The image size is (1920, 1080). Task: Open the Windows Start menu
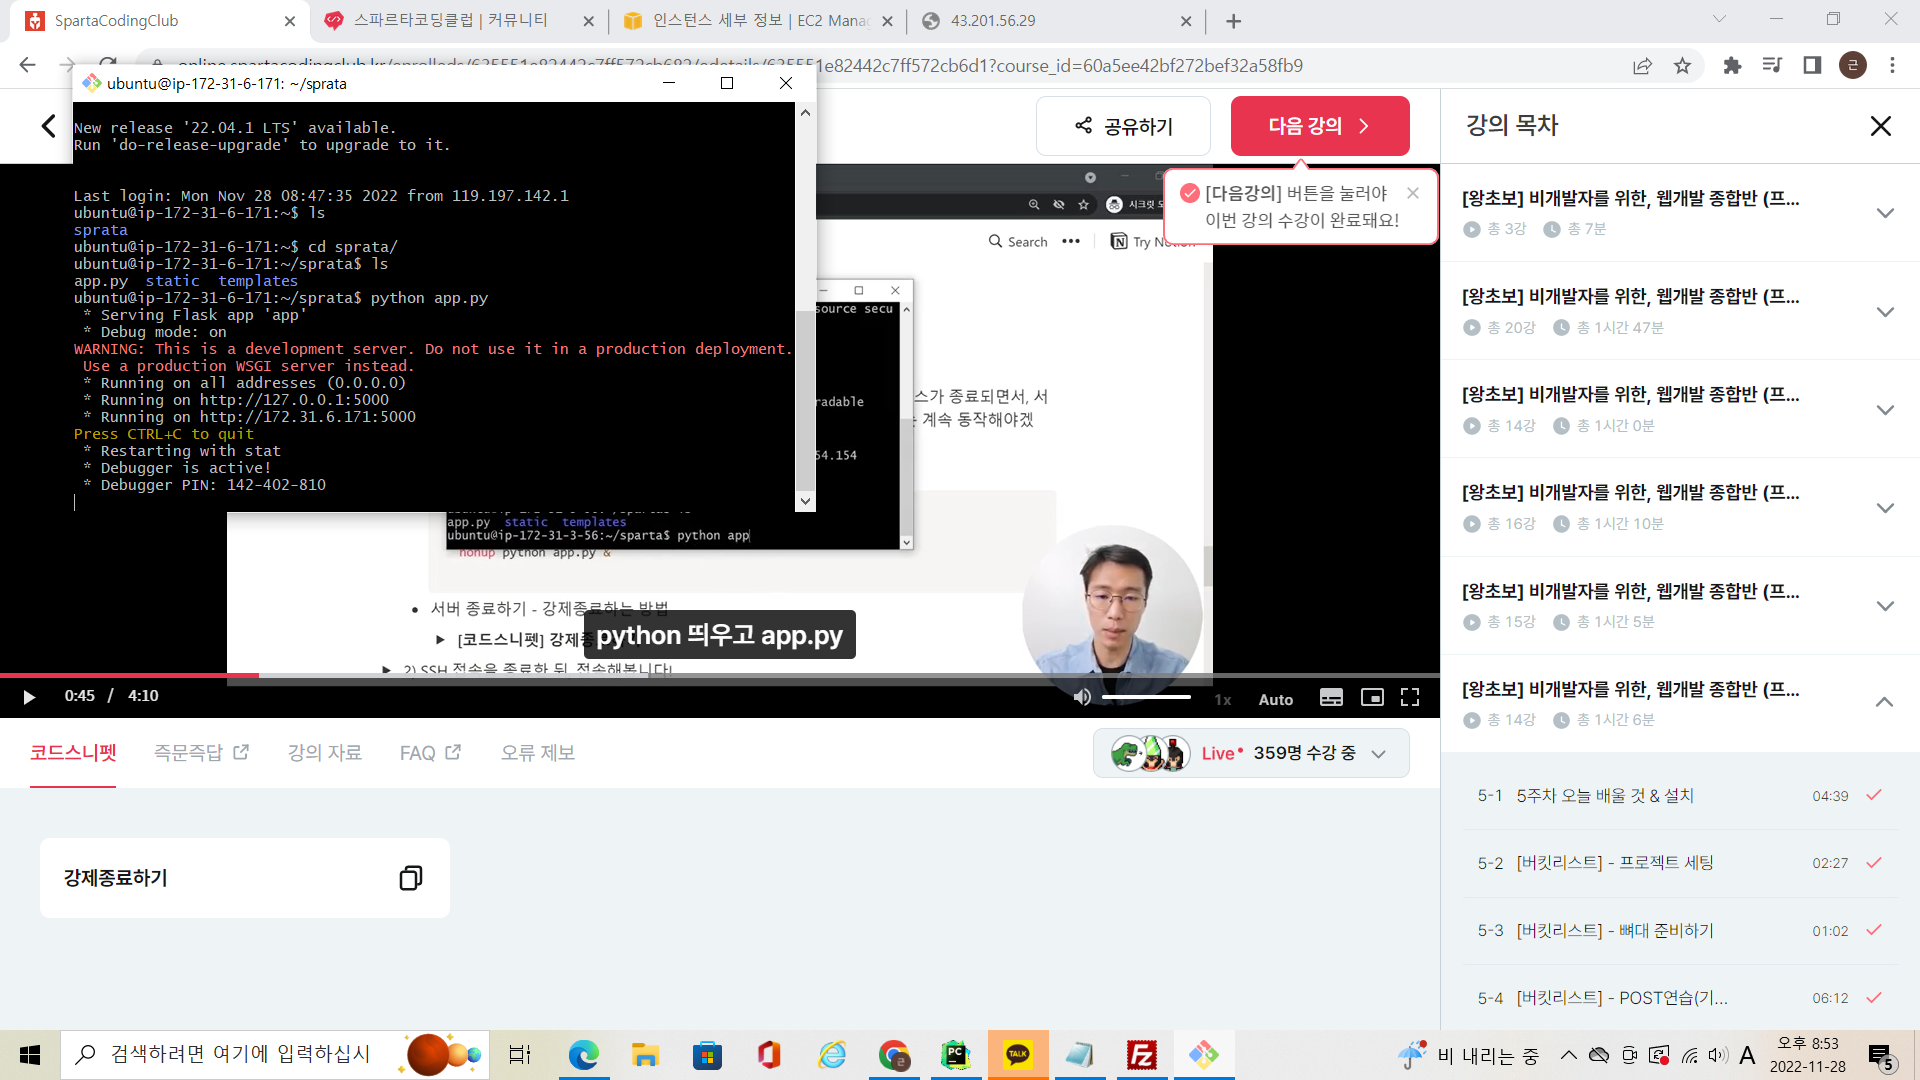point(30,1055)
